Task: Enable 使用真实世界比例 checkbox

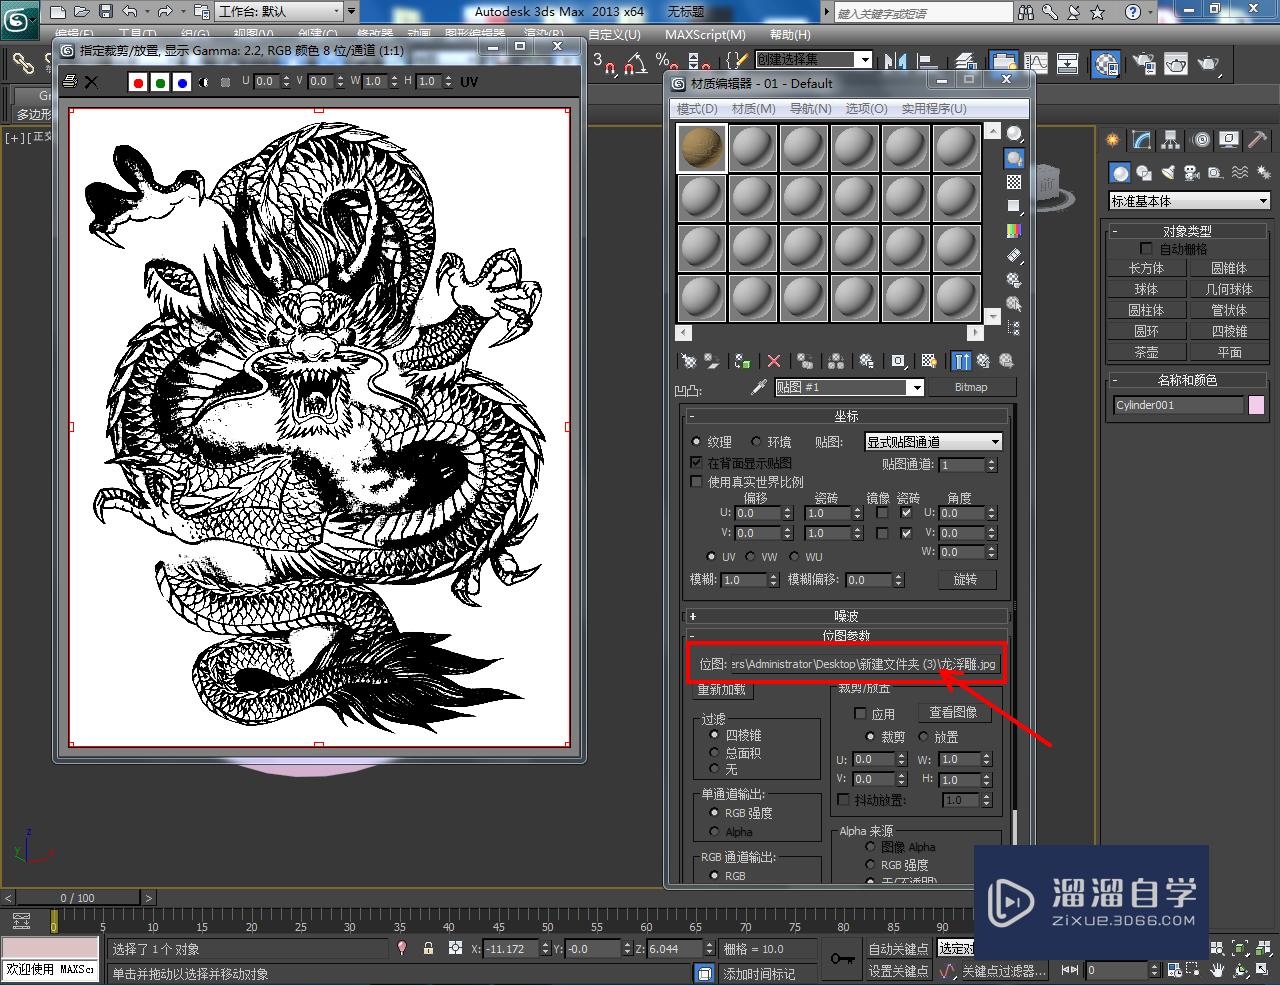Action: [696, 482]
